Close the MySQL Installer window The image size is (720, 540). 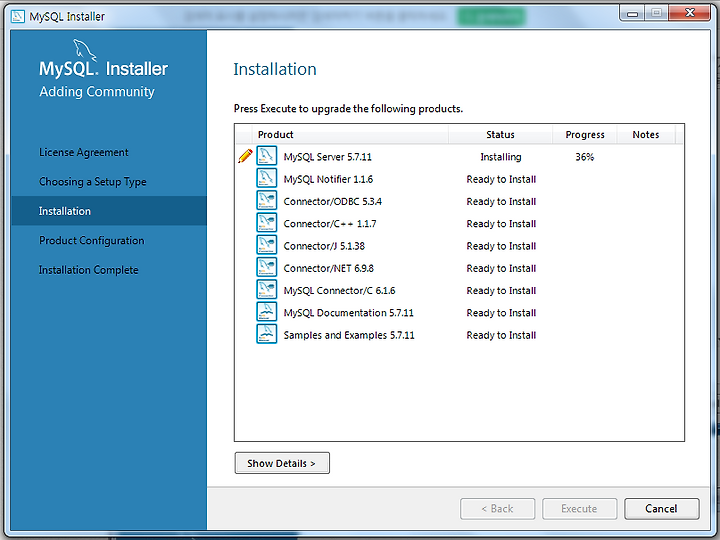690,13
